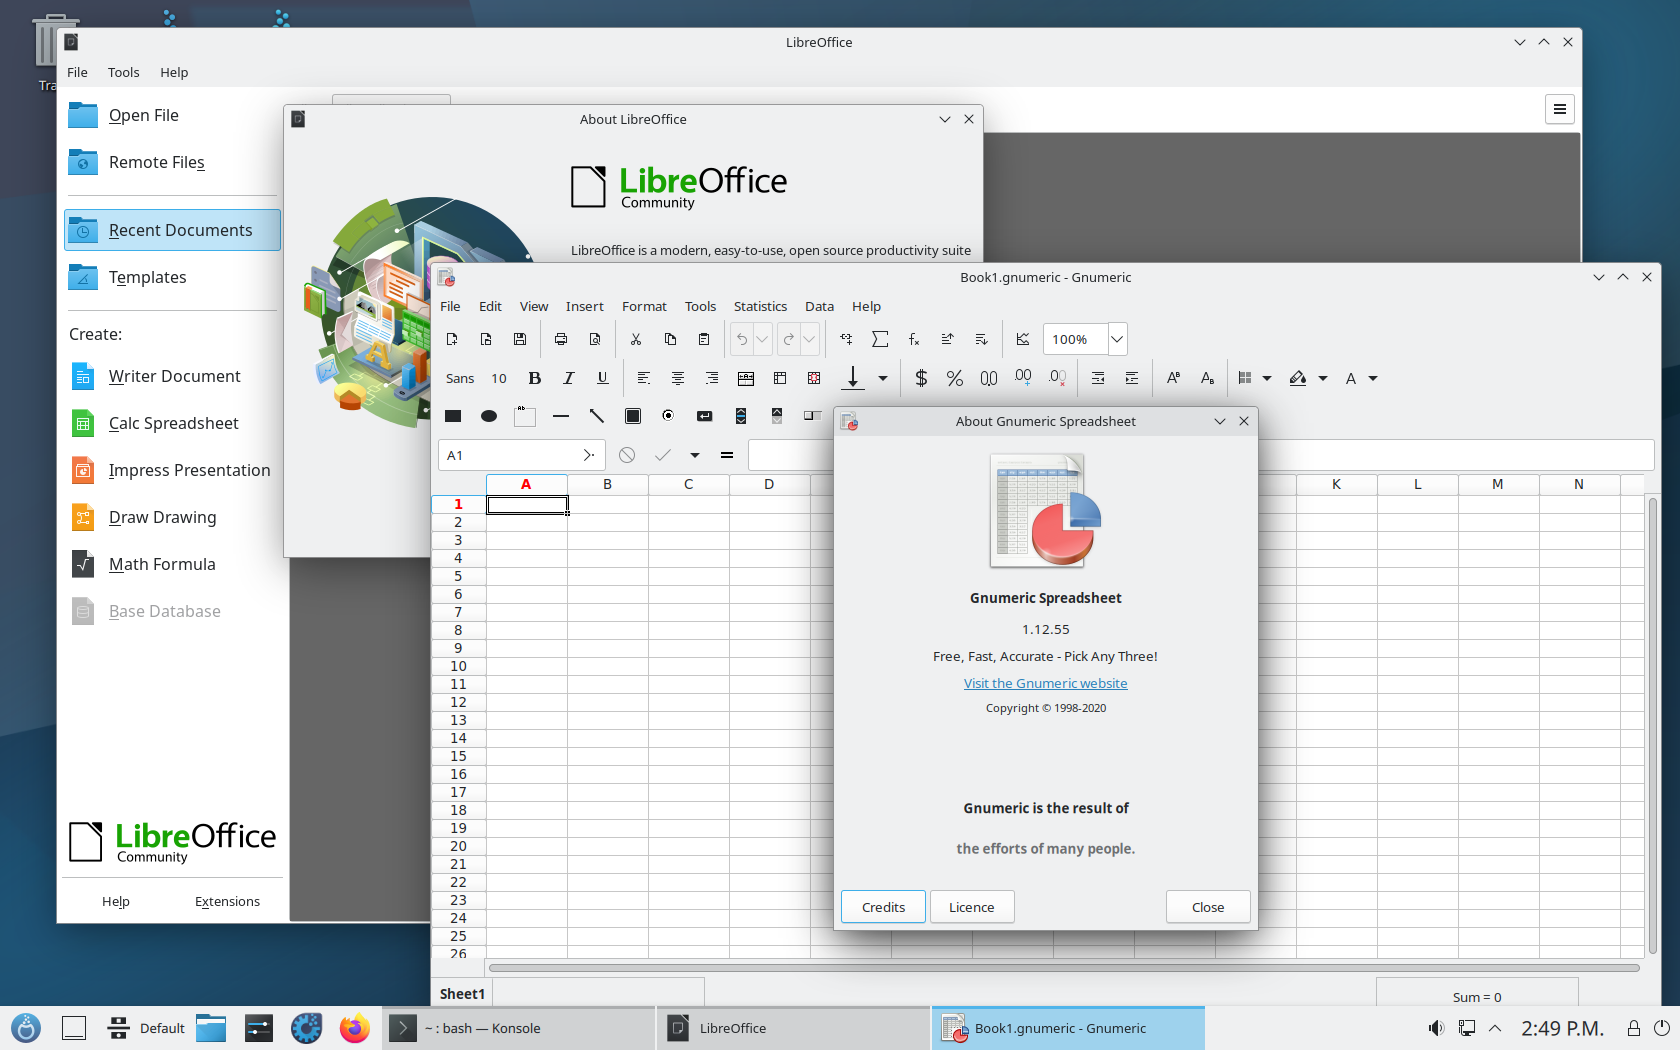This screenshot has height=1050, width=1680.
Task: Click the insert chart icon in Gnumeric
Action: click(x=1023, y=339)
